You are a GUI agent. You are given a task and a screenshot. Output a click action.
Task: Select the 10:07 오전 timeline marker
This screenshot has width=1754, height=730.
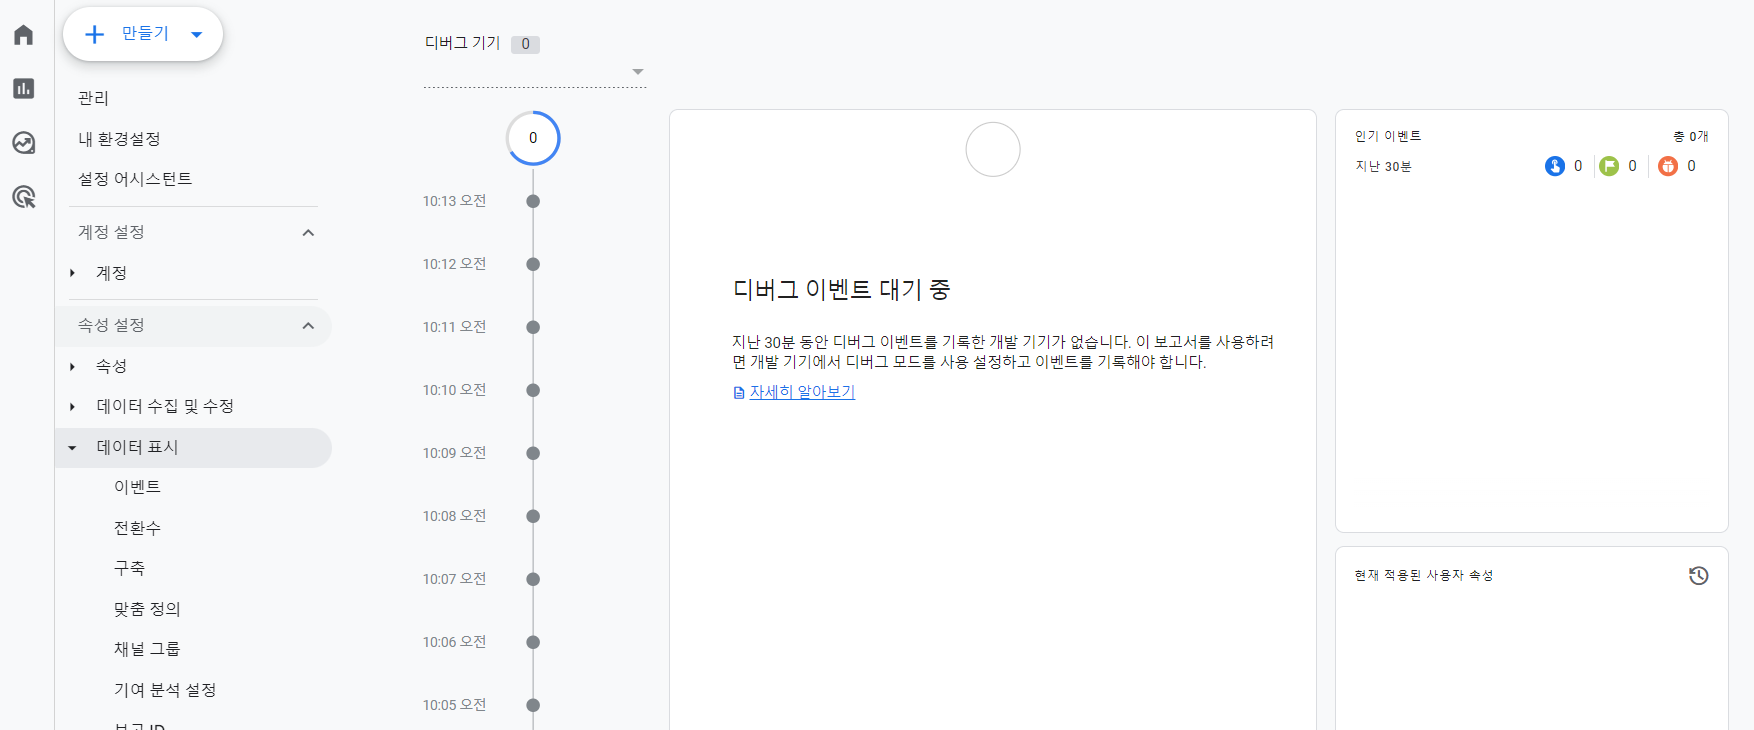533,579
